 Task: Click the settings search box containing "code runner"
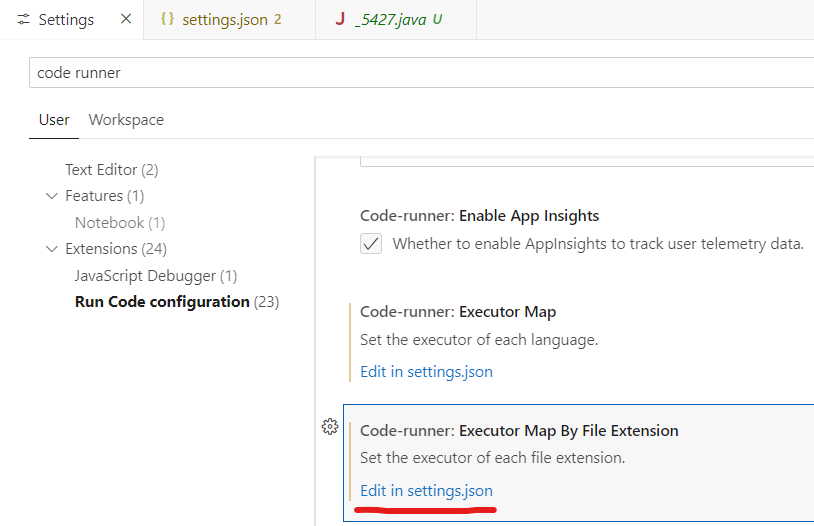pos(420,73)
